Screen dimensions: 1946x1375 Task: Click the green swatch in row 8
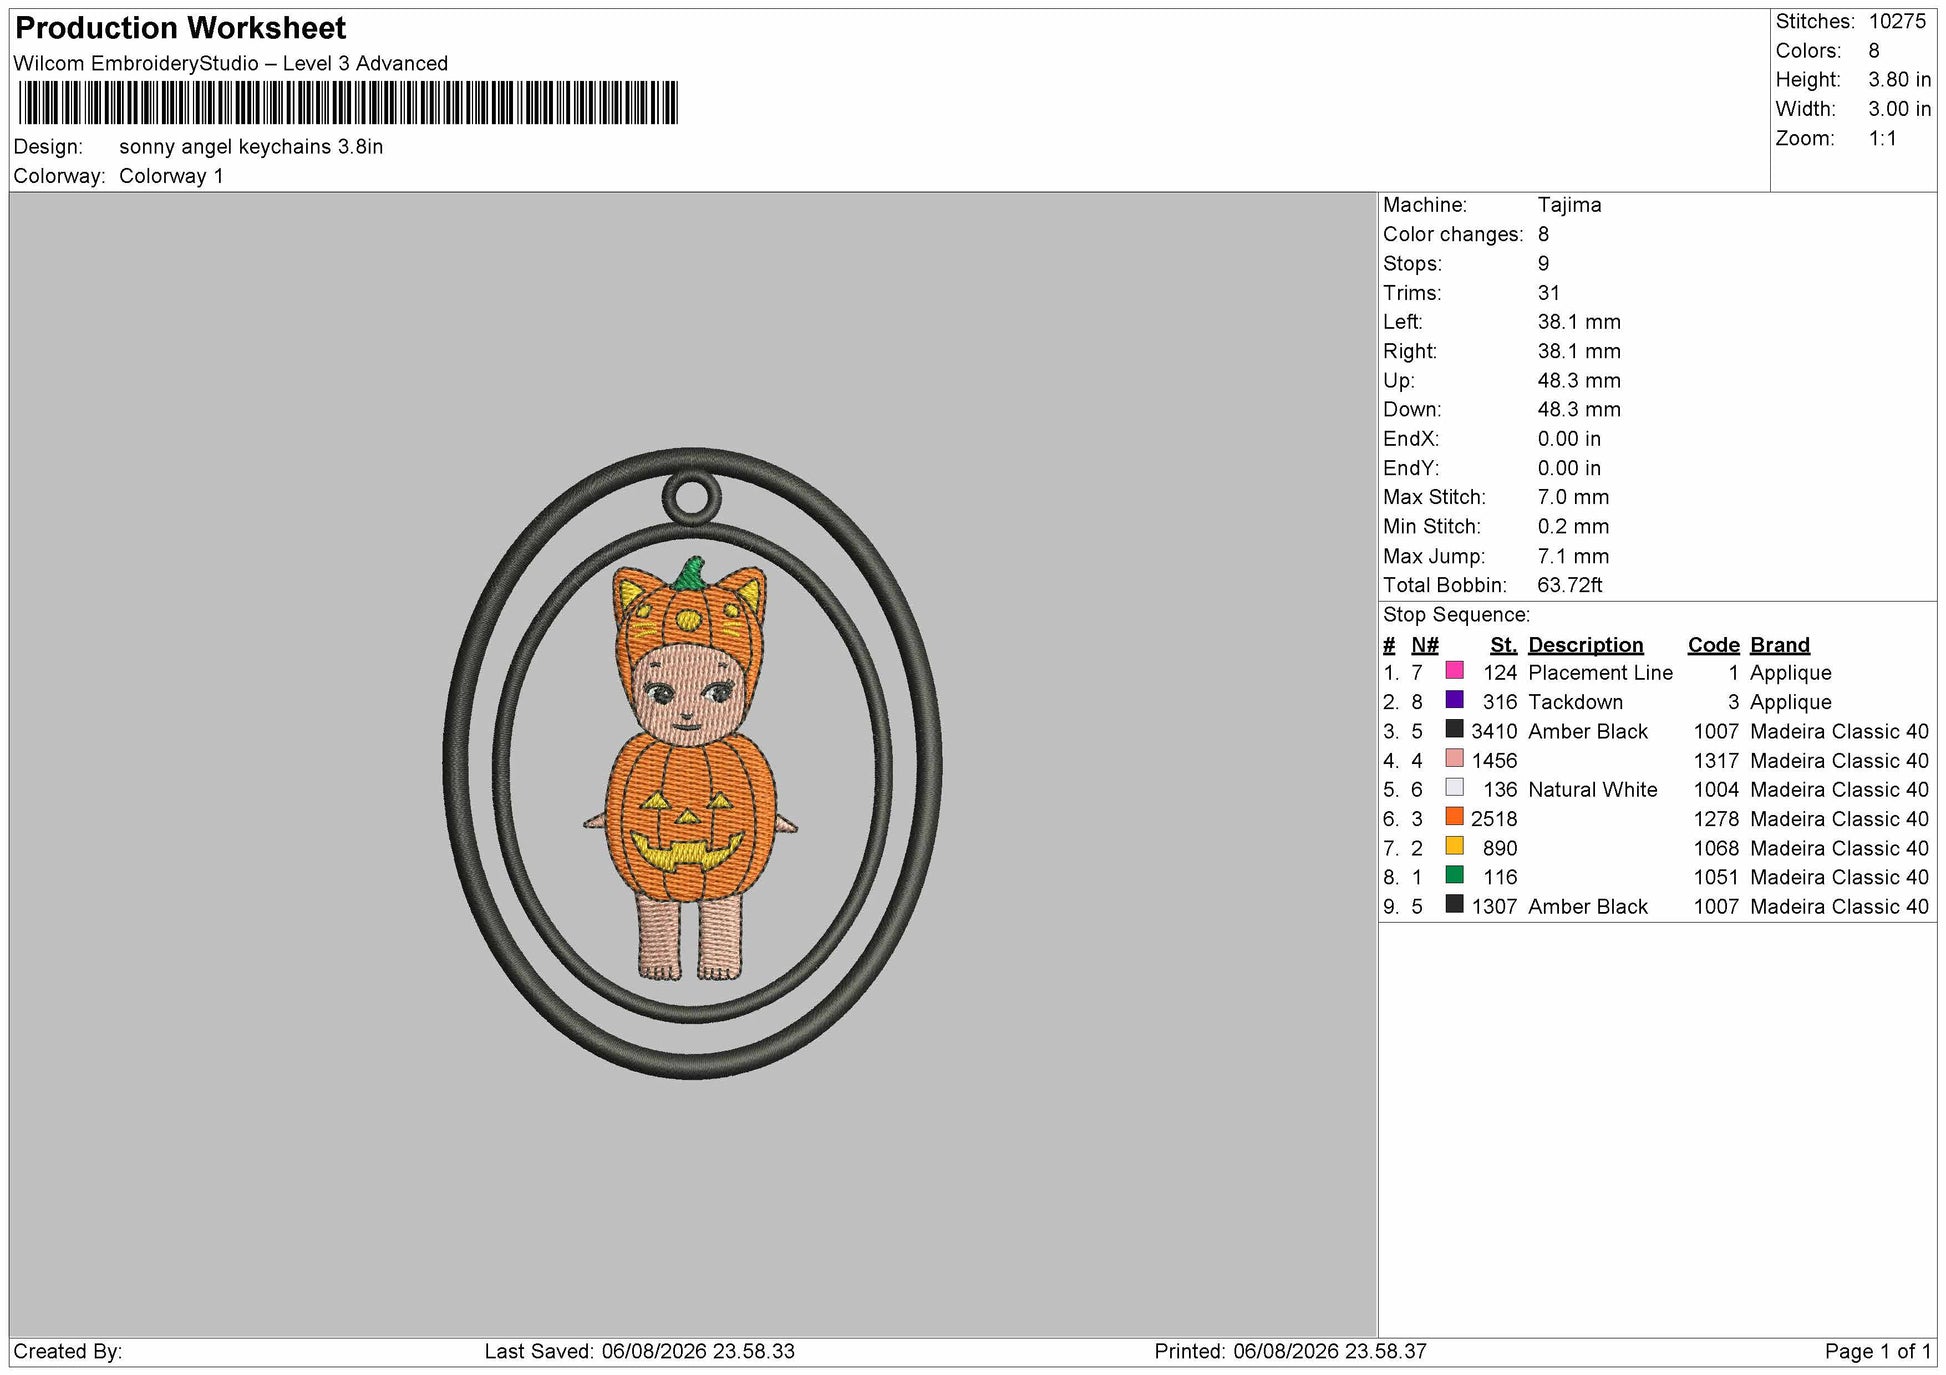point(1454,875)
